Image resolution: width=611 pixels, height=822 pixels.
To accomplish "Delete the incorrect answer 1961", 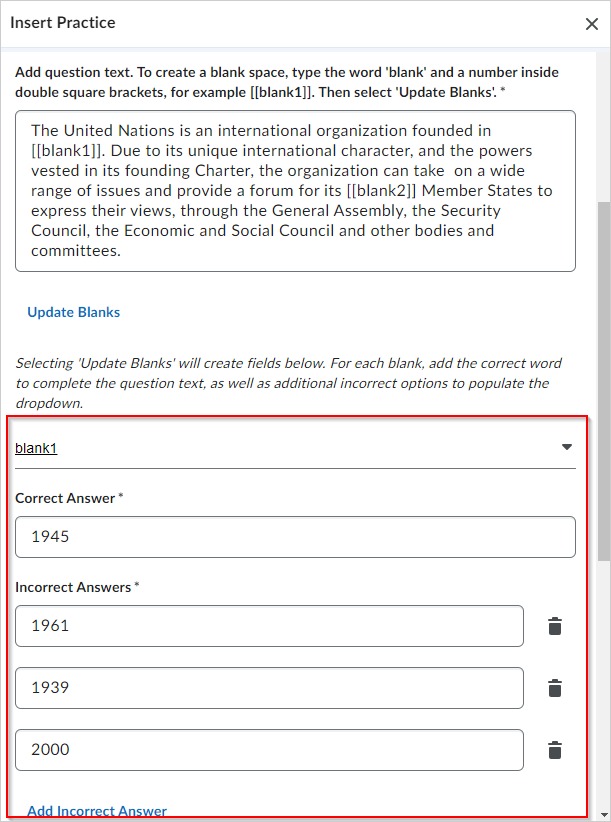I will point(555,626).
